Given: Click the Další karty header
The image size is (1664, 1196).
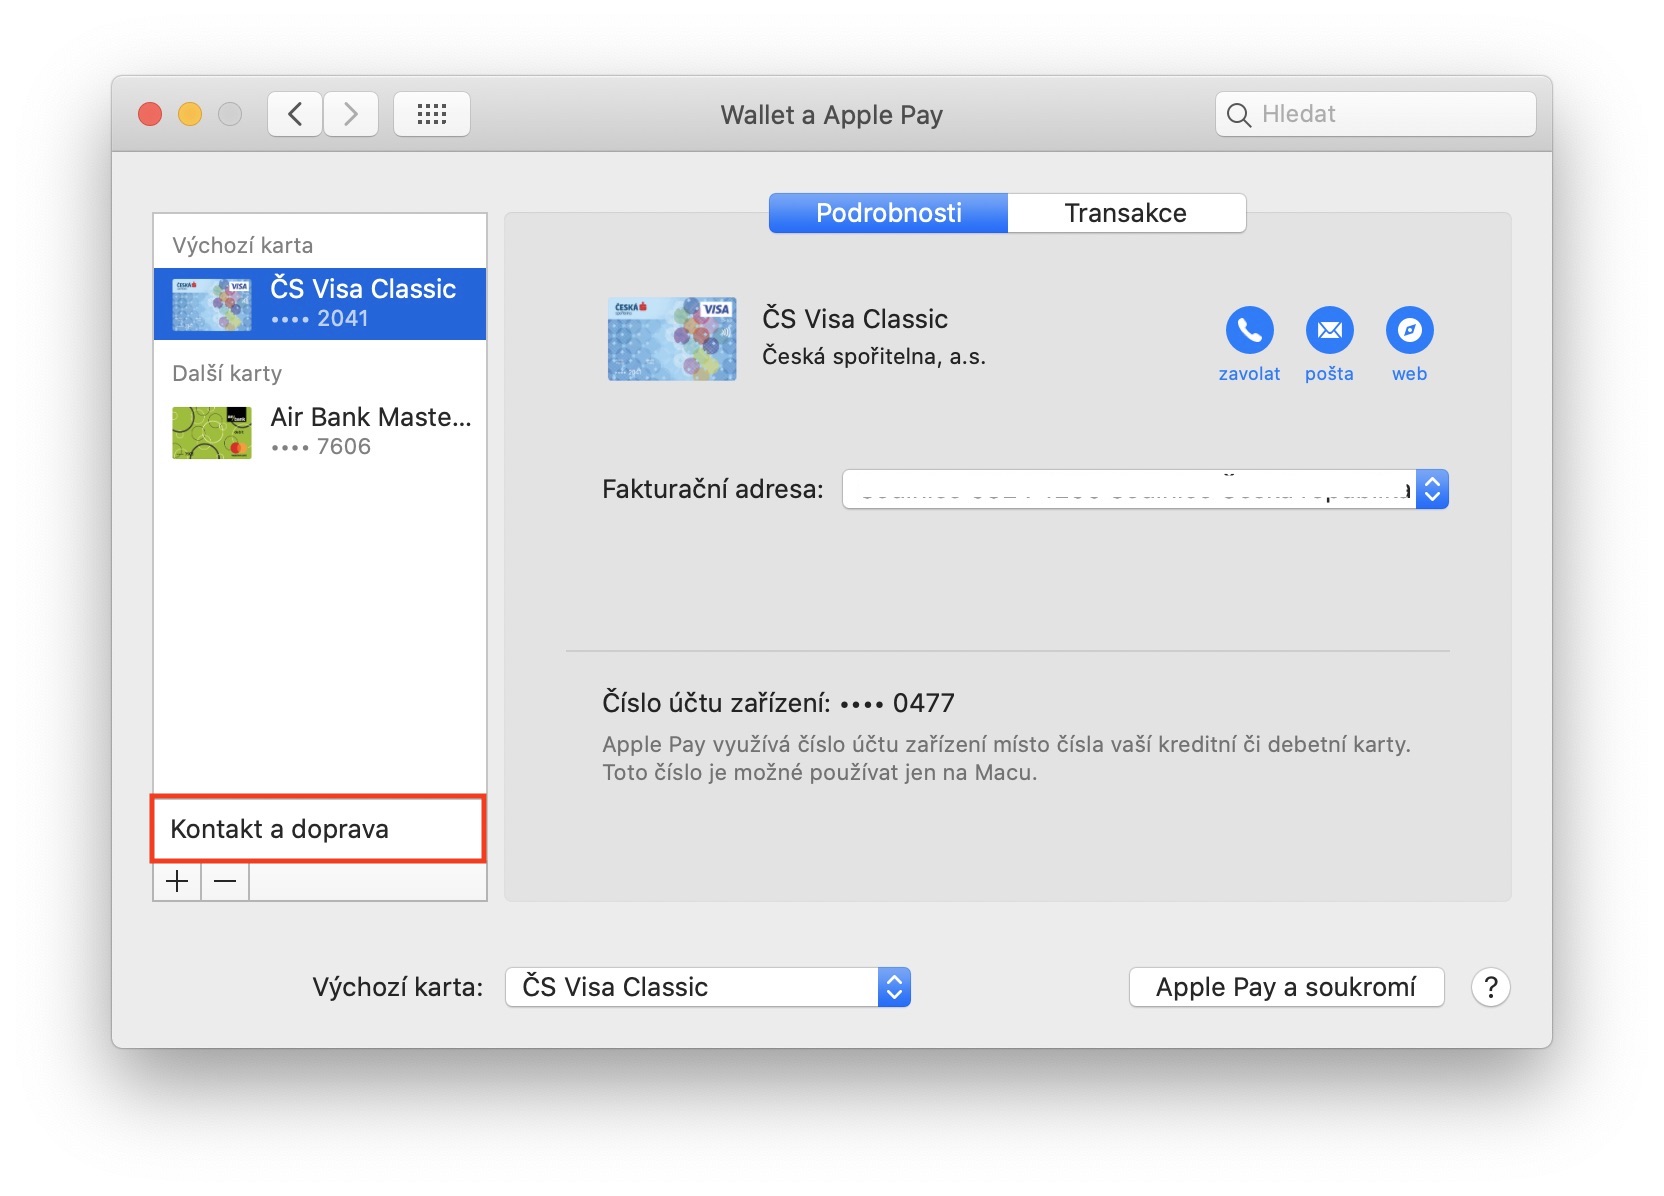Looking at the screenshot, I should [227, 373].
